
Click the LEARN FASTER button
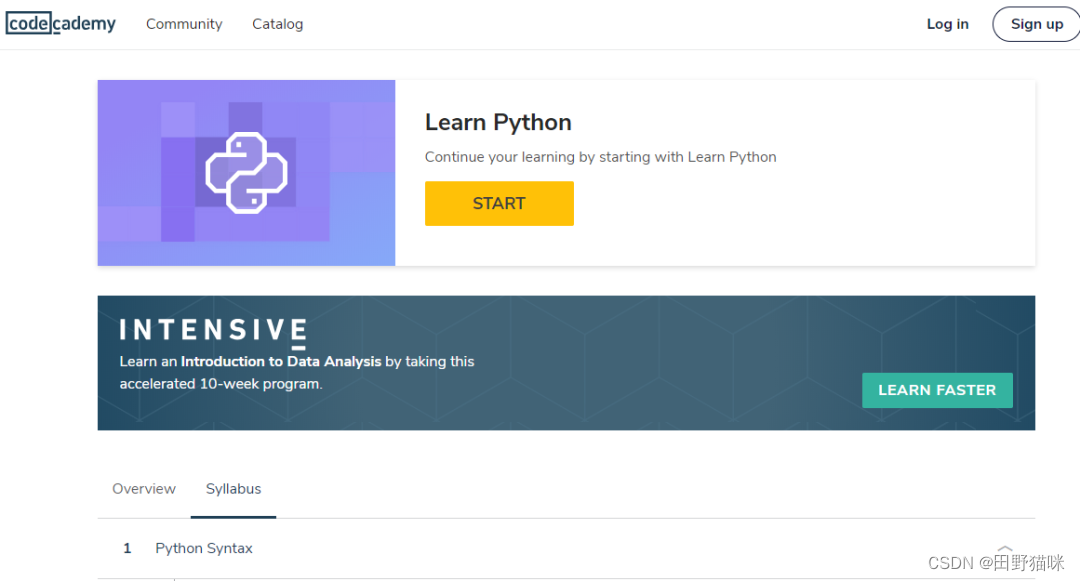click(937, 390)
